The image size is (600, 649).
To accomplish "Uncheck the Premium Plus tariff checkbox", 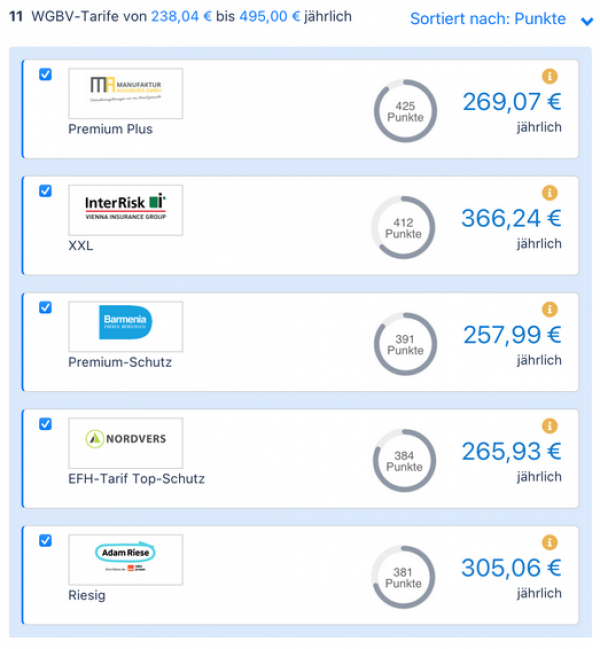I will pyautogui.click(x=46, y=75).
